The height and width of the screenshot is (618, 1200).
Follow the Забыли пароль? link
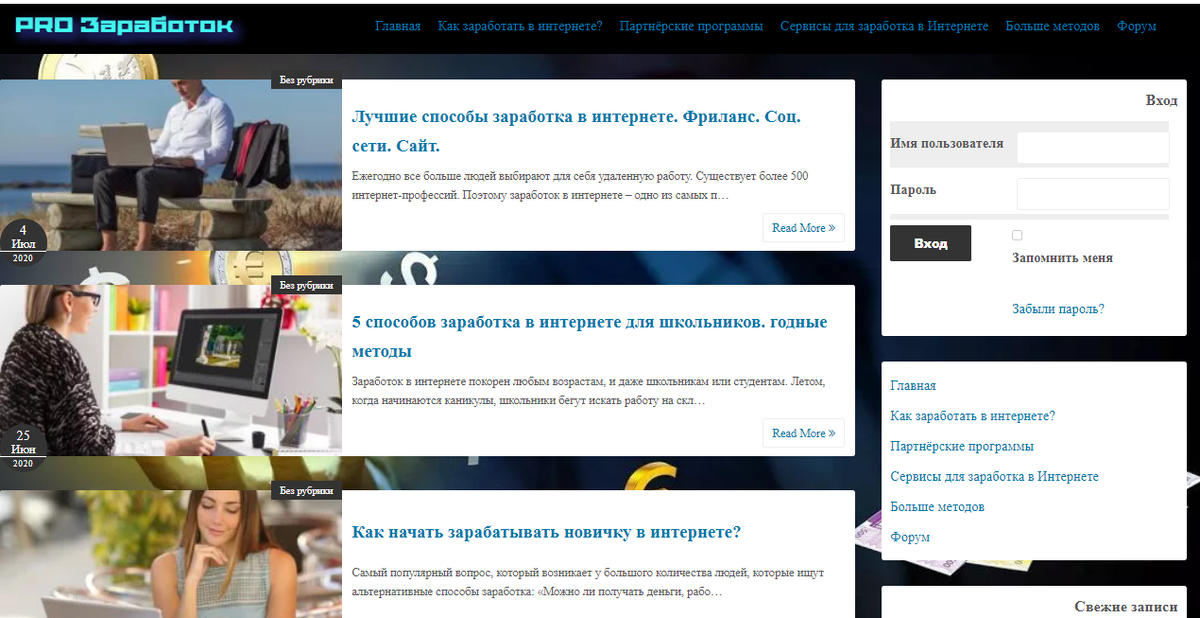click(1058, 309)
